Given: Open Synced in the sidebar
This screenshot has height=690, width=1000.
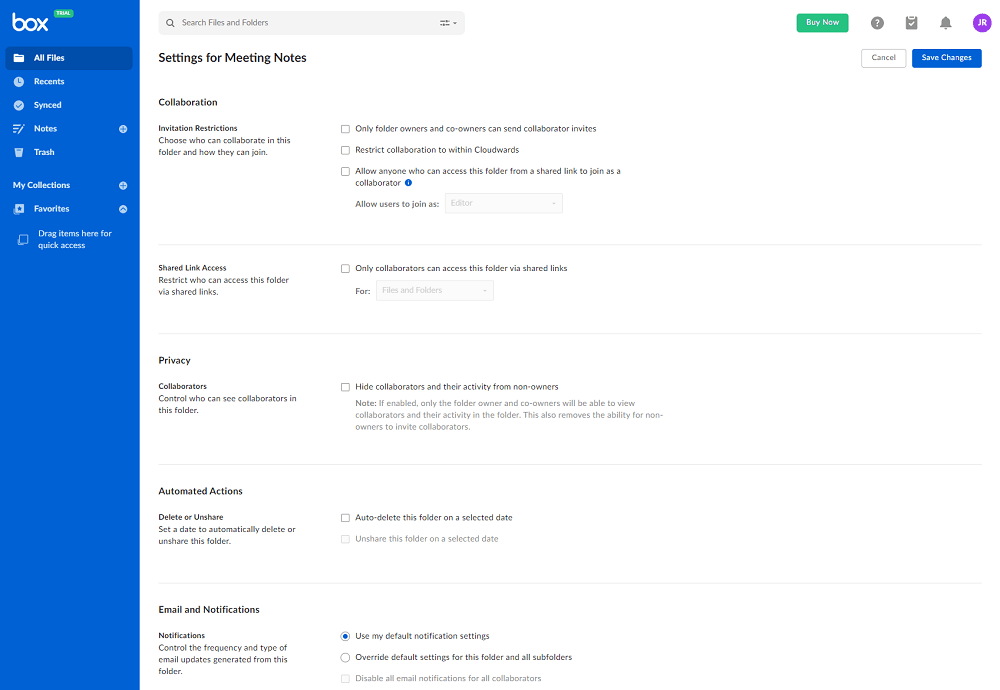Looking at the screenshot, I should (x=47, y=105).
